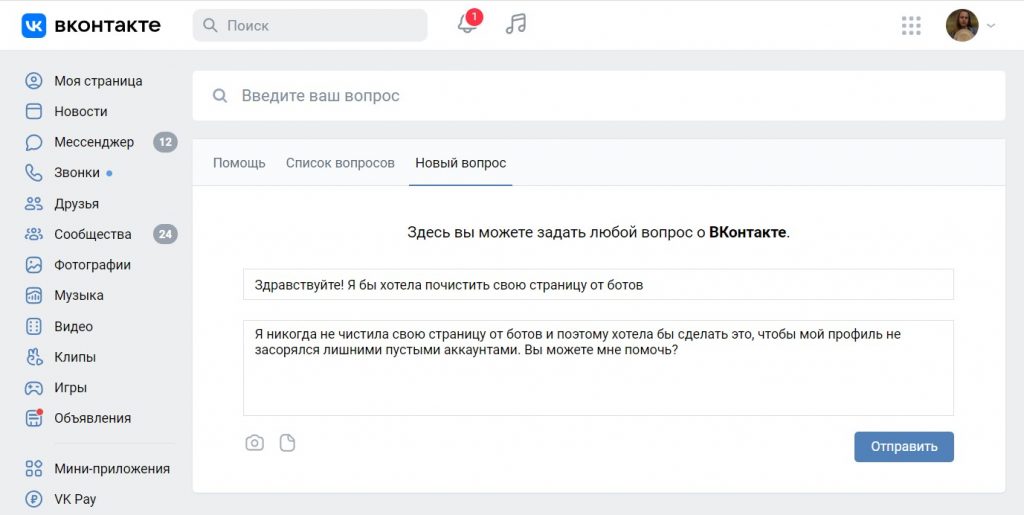The image size is (1024, 515).
Task: Switch to the Помощь tab
Action: tap(239, 163)
